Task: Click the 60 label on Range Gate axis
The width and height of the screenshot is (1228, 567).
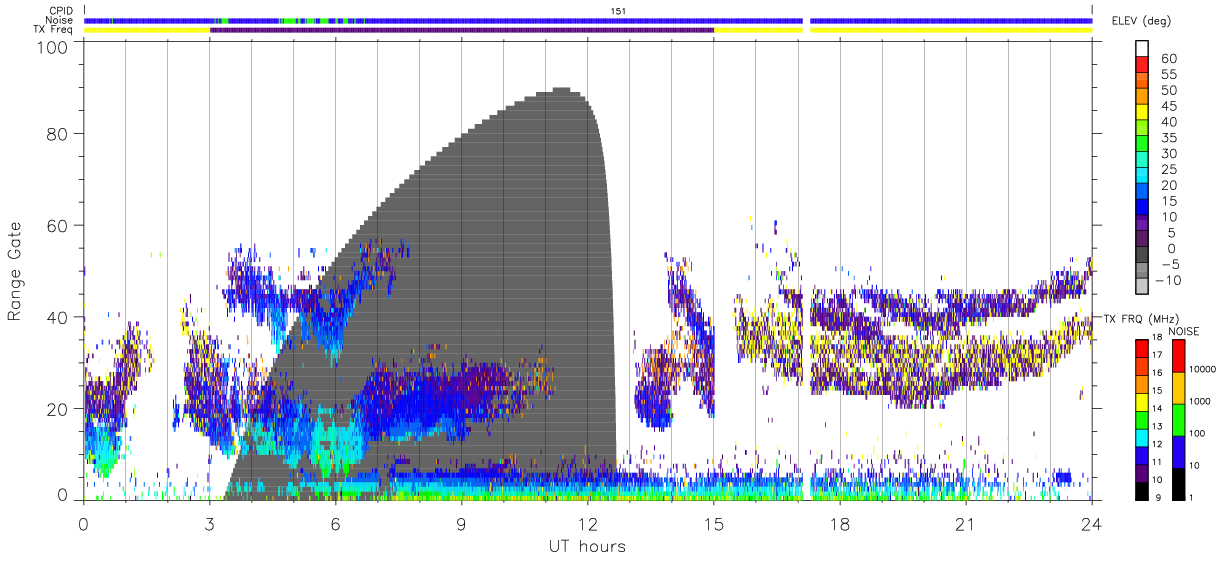Action: [57, 226]
